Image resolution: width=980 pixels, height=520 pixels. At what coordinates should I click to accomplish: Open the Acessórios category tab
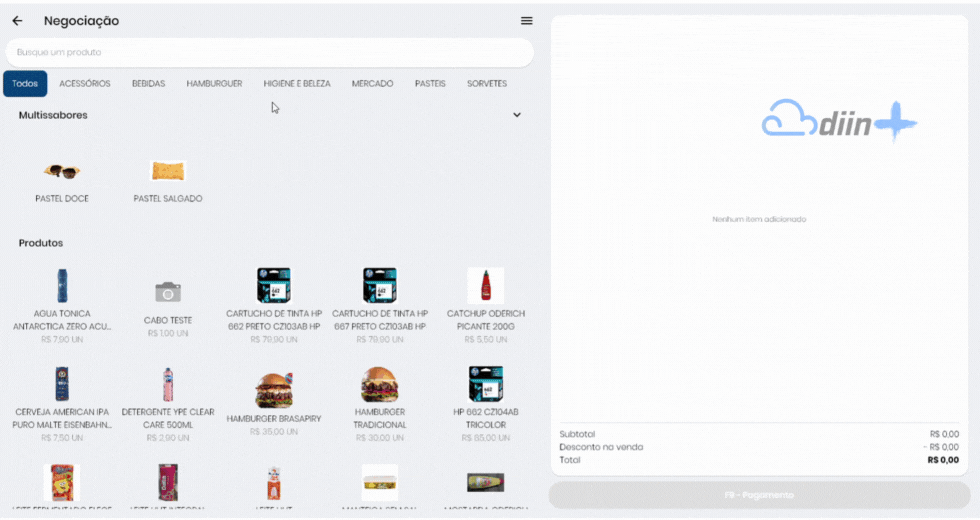(x=85, y=84)
